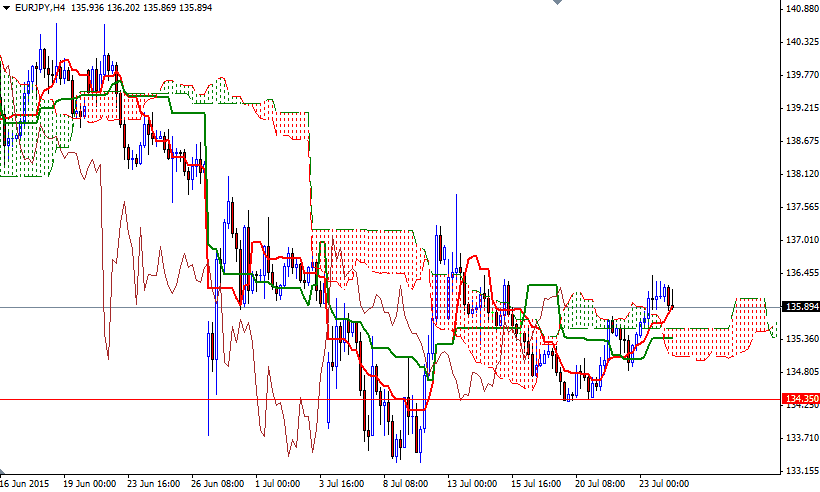Click the 137.010 price scale value

coord(802,239)
